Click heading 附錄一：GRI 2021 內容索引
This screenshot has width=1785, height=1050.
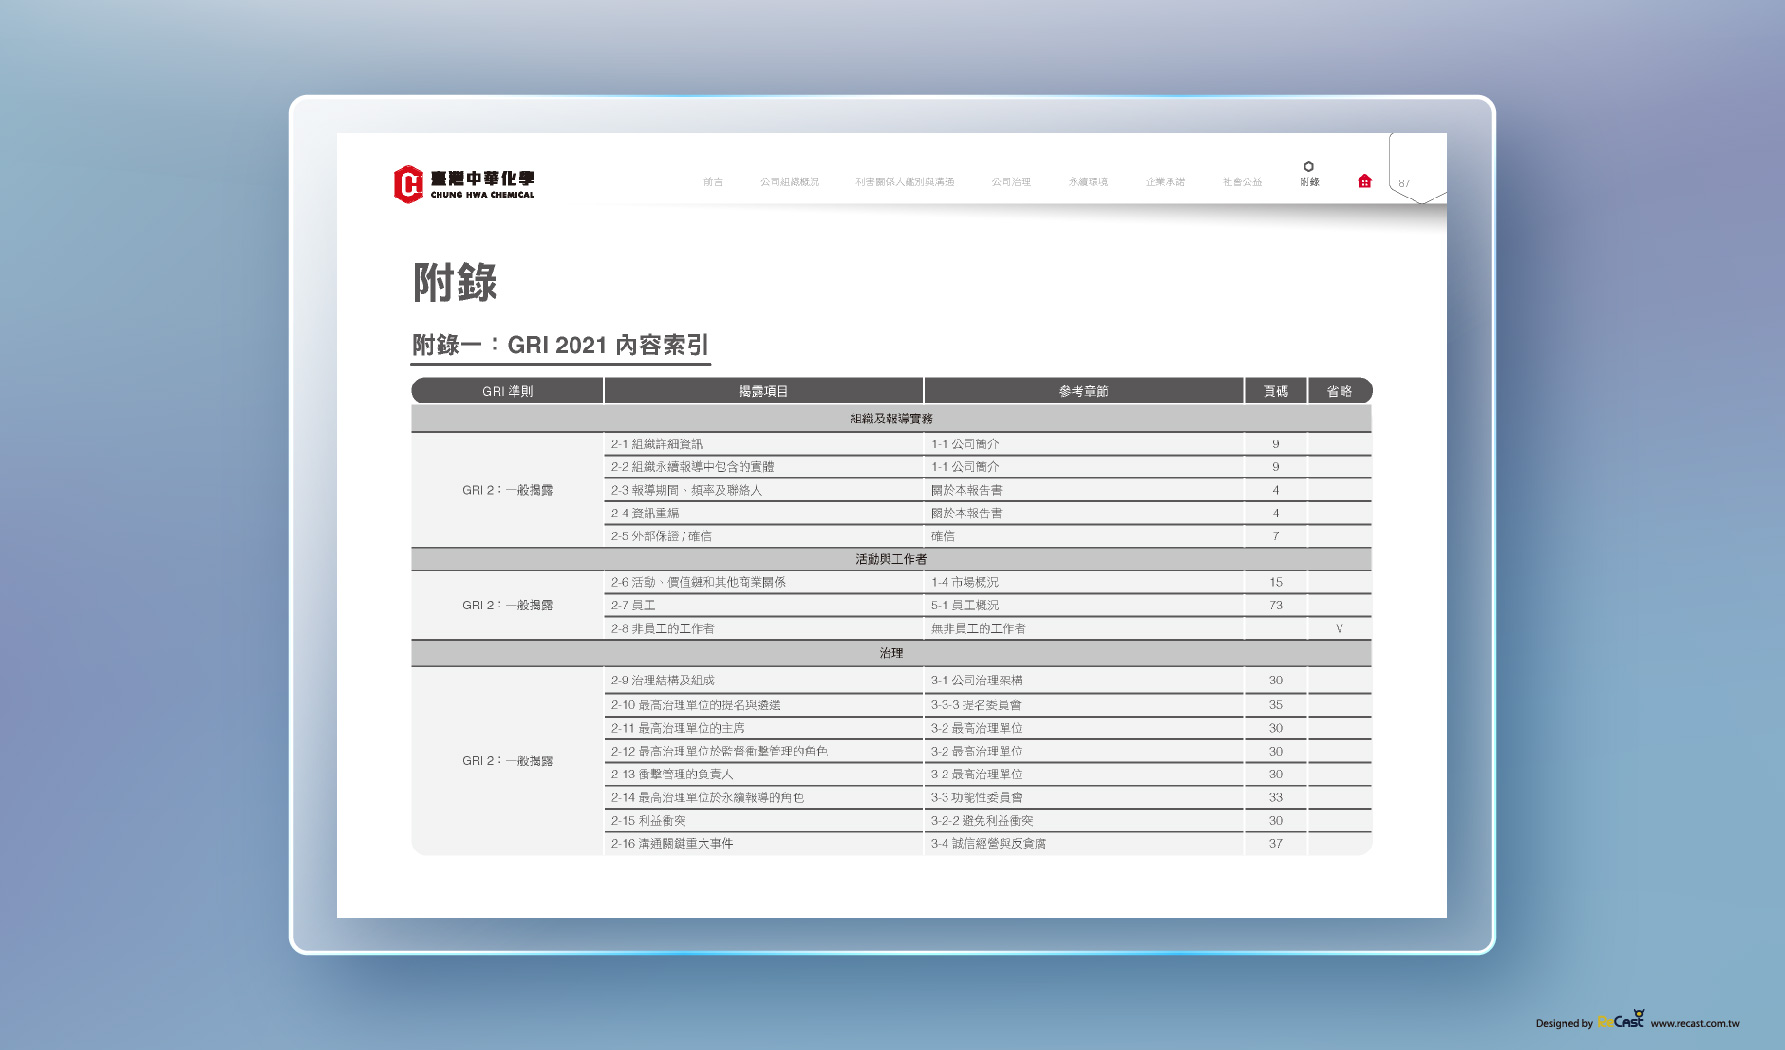pos(560,345)
